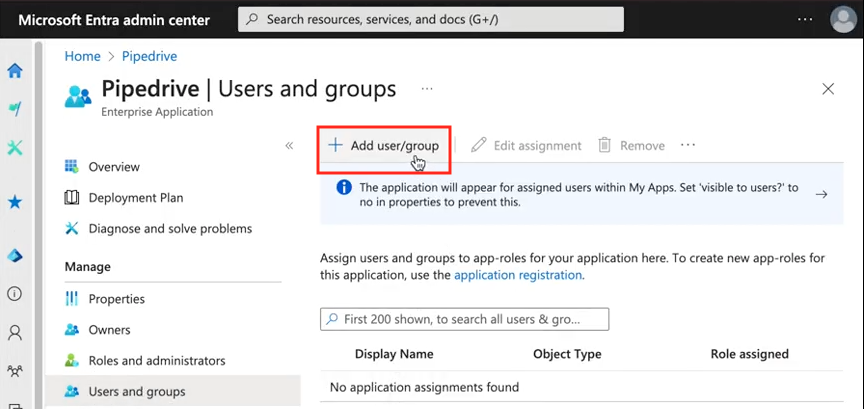Open the ellipsis menu beside page title

pyautogui.click(x=427, y=89)
